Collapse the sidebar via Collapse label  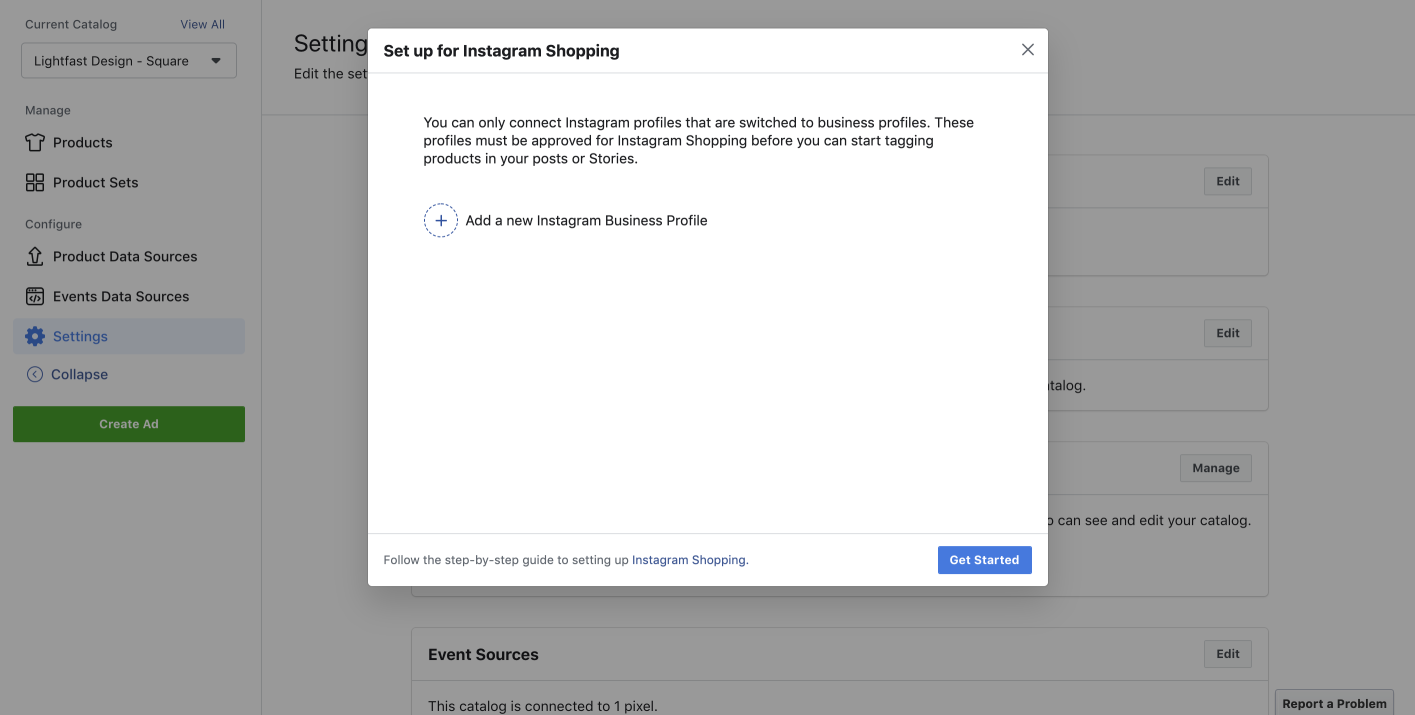(x=79, y=374)
